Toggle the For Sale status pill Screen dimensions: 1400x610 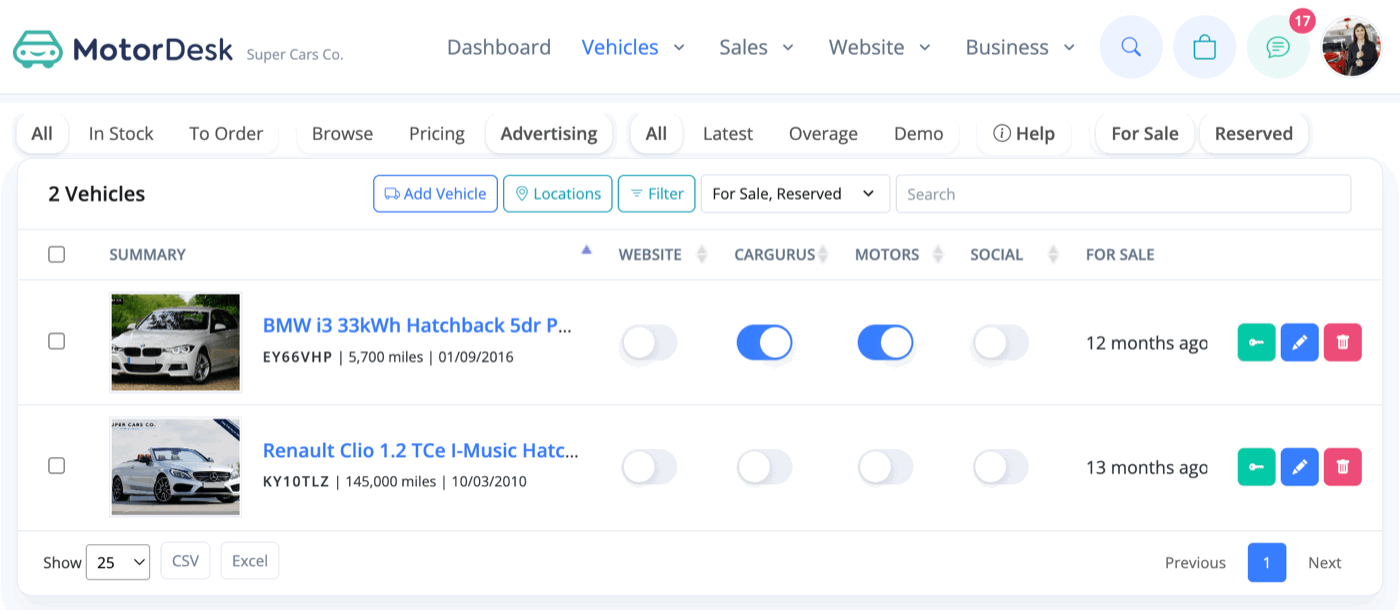pos(1145,134)
